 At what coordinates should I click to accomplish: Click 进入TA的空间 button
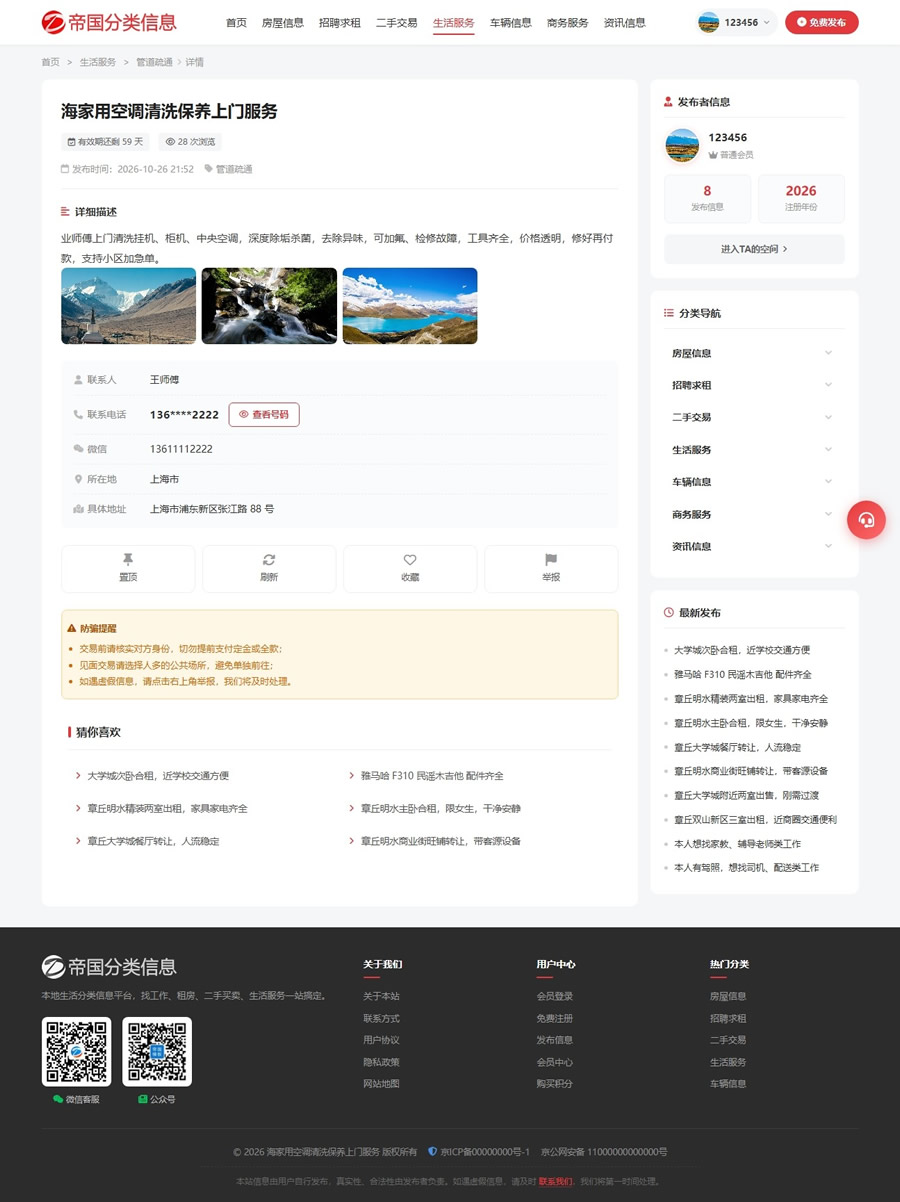pos(754,249)
